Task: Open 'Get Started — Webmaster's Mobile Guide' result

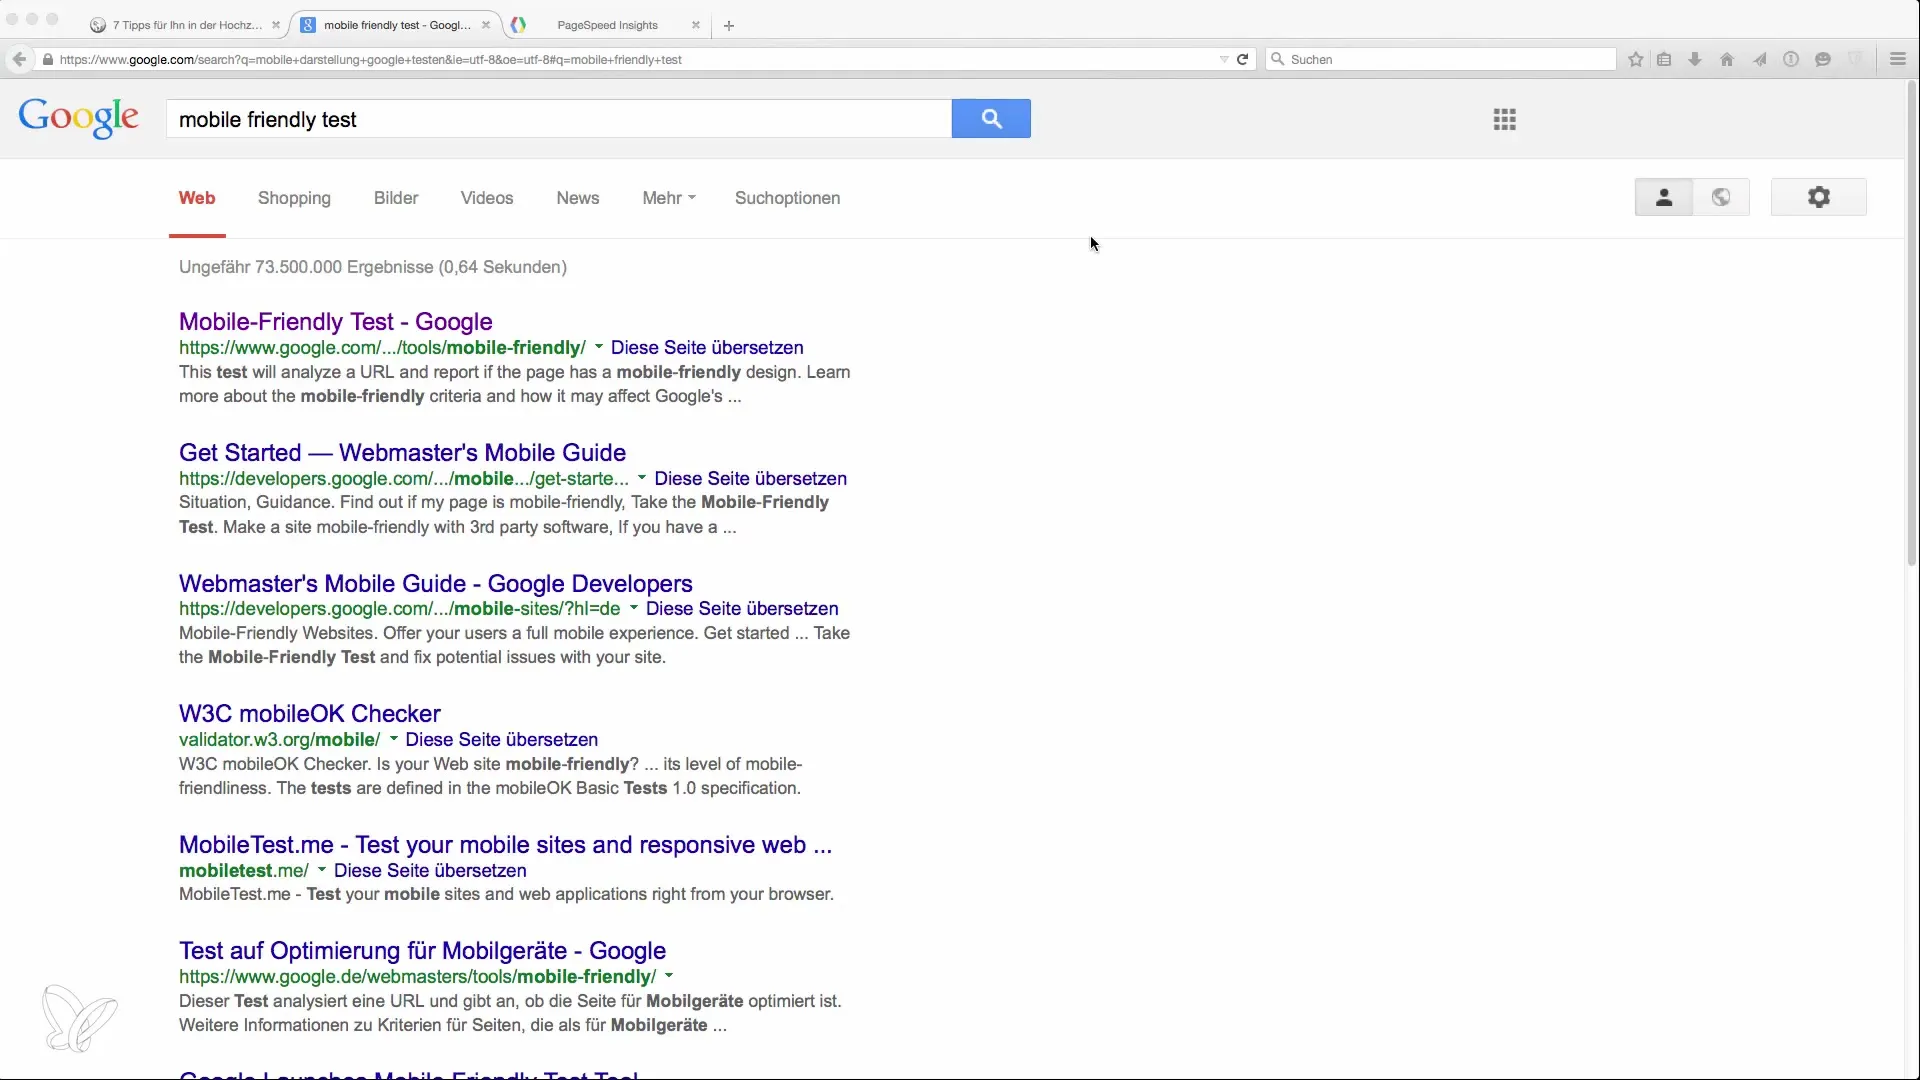Action: (402, 453)
